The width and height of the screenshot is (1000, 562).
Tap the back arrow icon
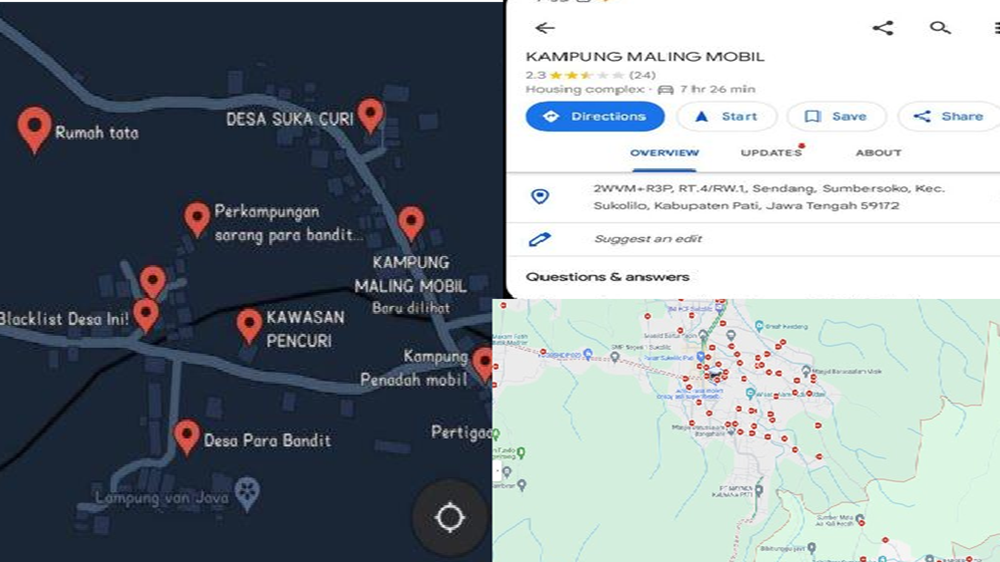(x=545, y=28)
